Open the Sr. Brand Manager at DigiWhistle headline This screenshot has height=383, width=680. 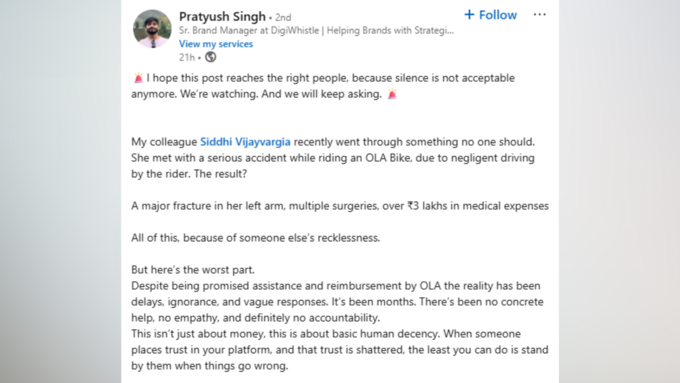[316, 30]
